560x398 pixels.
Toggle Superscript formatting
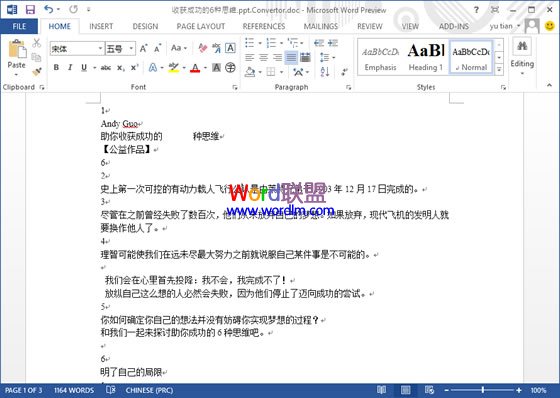tap(134, 67)
